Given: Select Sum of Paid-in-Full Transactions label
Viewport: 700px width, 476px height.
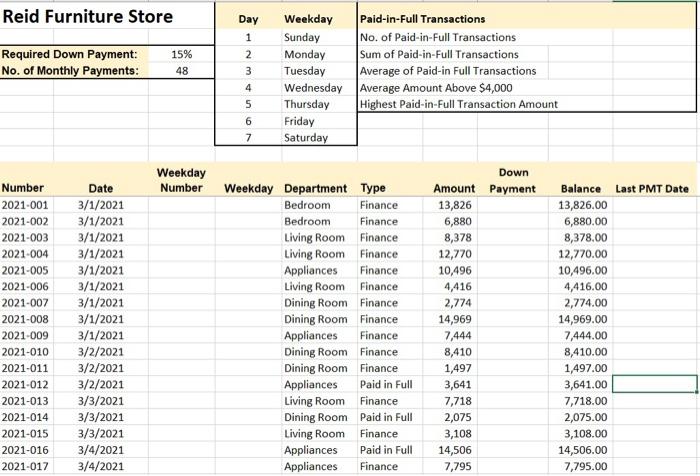Looking at the screenshot, I should [439, 54].
